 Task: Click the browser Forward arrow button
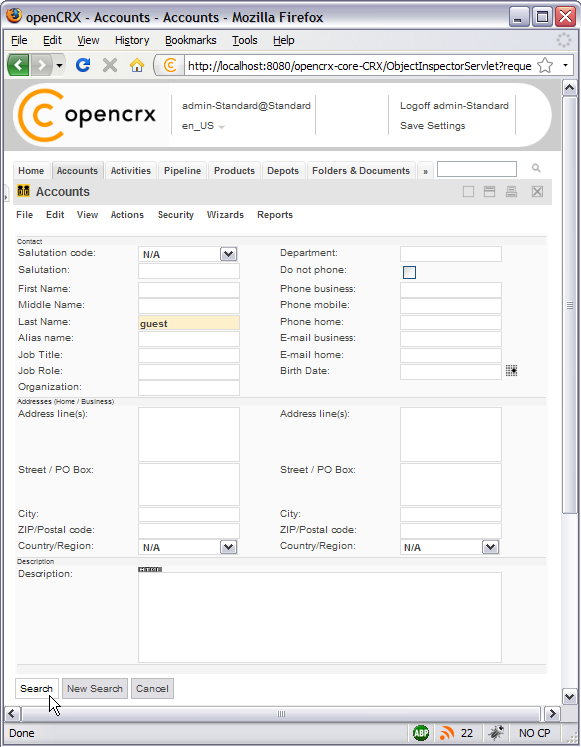pyautogui.click(x=41, y=65)
